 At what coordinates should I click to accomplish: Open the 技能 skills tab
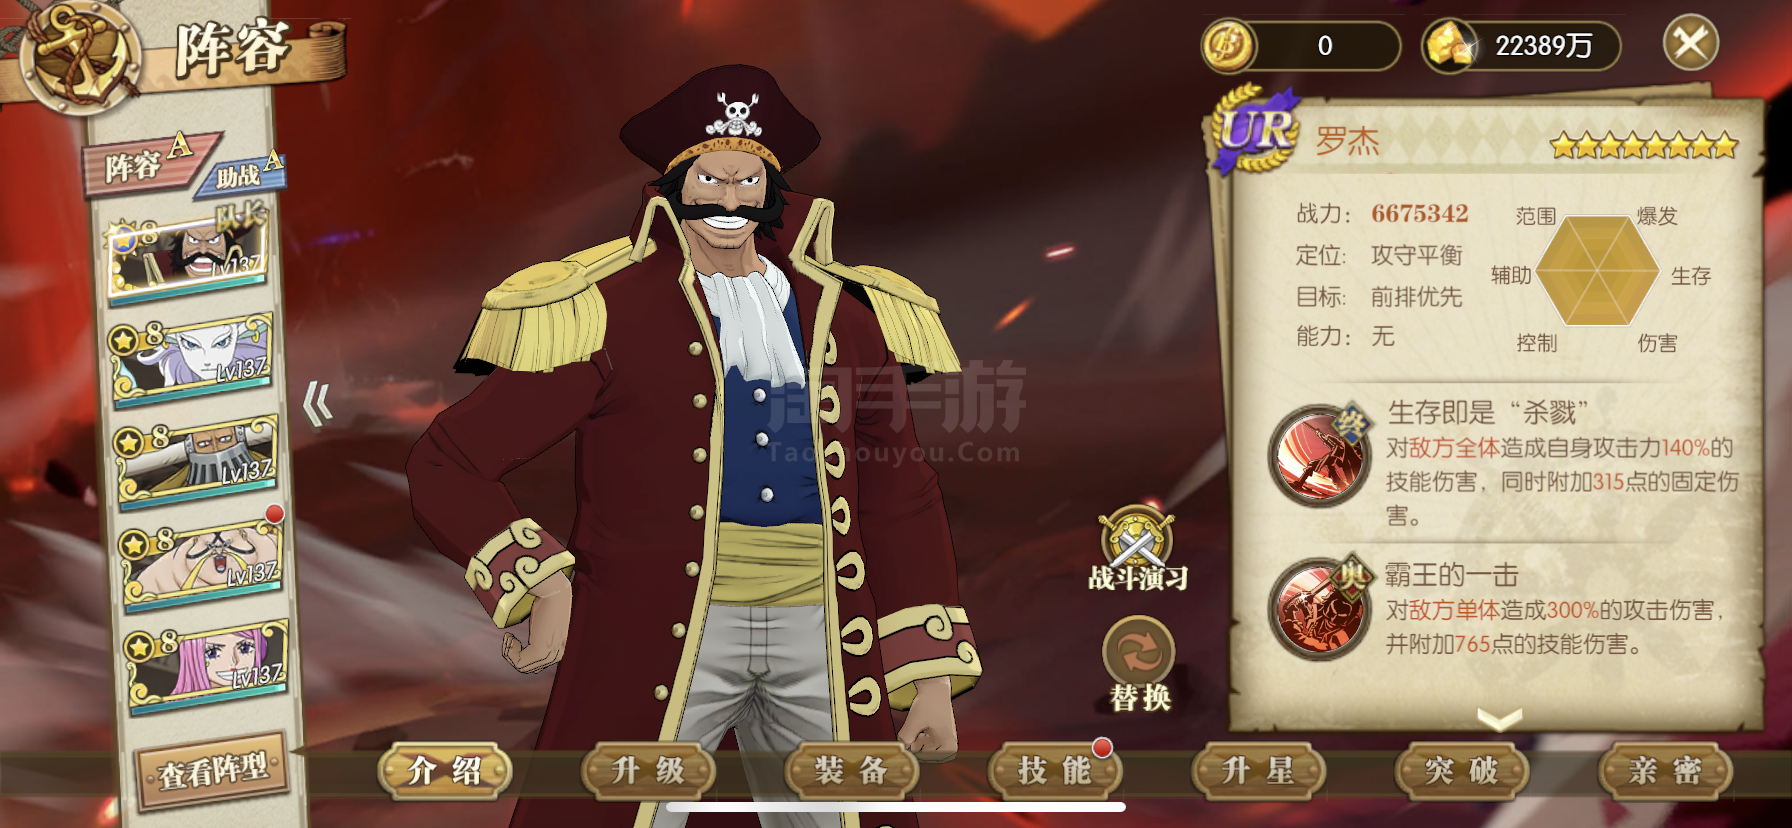[1055, 771]
